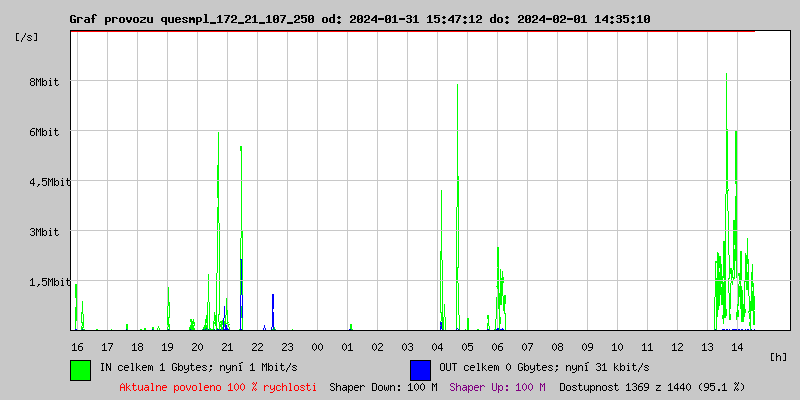Click the 'Shaper Down: 100 M' text
This screenshot has height=400, width=800.
point(383,387)
